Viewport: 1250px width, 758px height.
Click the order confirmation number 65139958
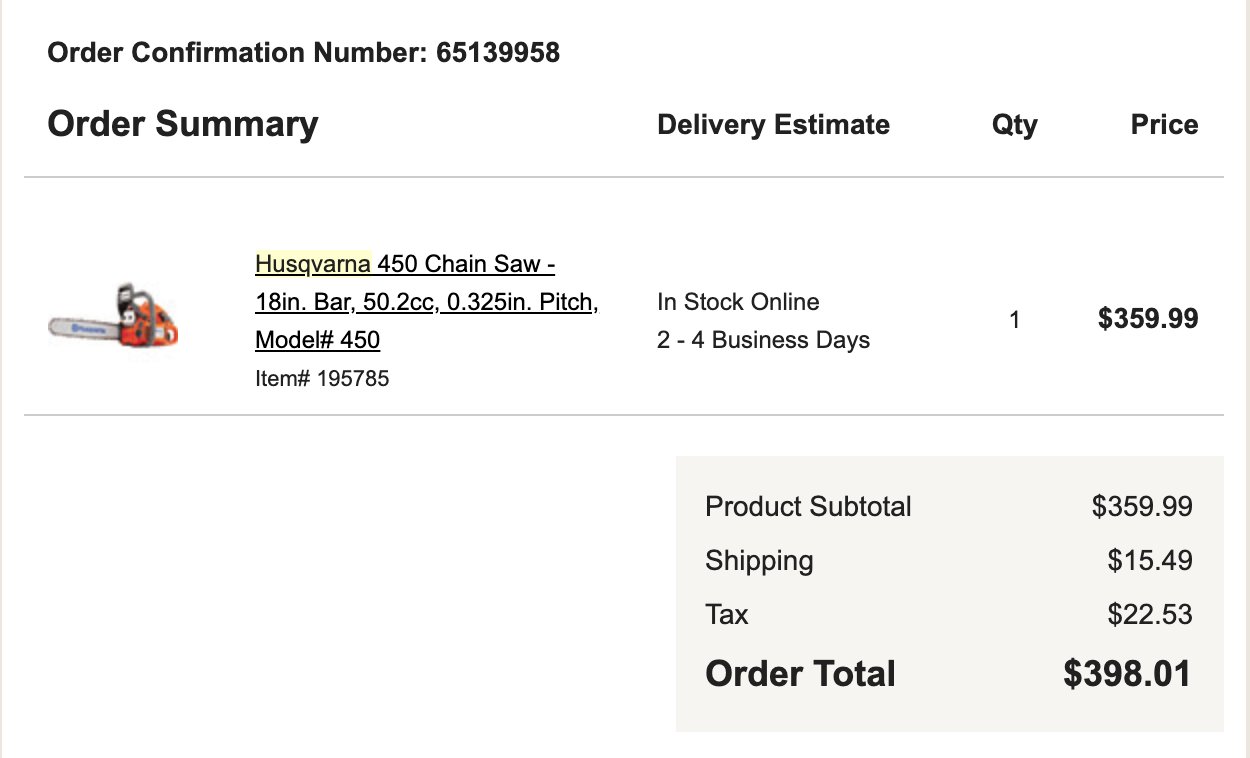(498, 52)
